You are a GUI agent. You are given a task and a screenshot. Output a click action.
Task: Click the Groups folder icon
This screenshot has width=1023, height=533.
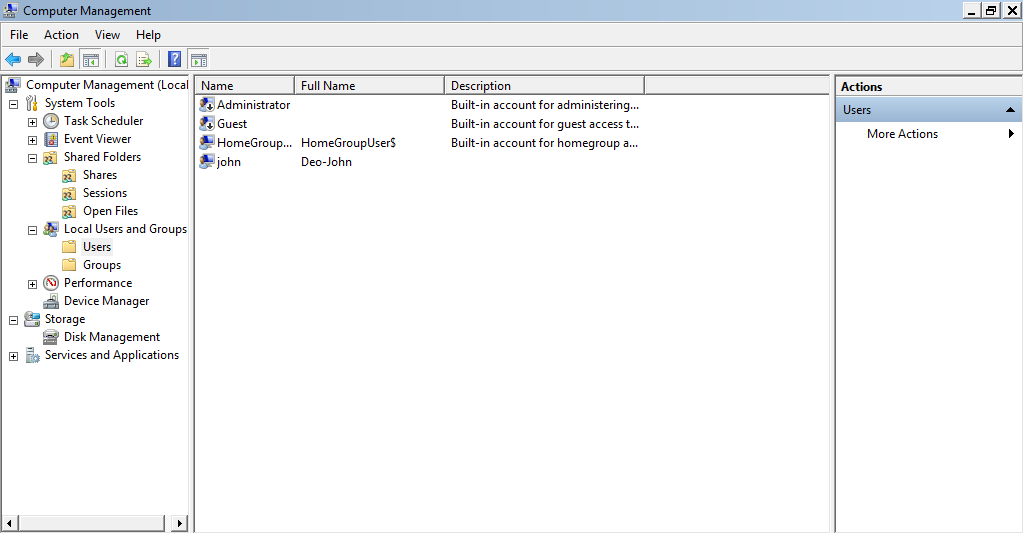coord(69,265)
